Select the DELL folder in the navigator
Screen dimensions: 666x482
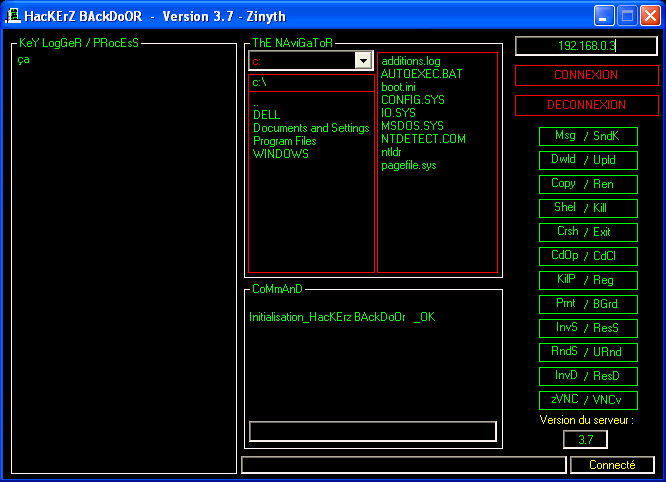pyautogui.click(x=267, y=115)
